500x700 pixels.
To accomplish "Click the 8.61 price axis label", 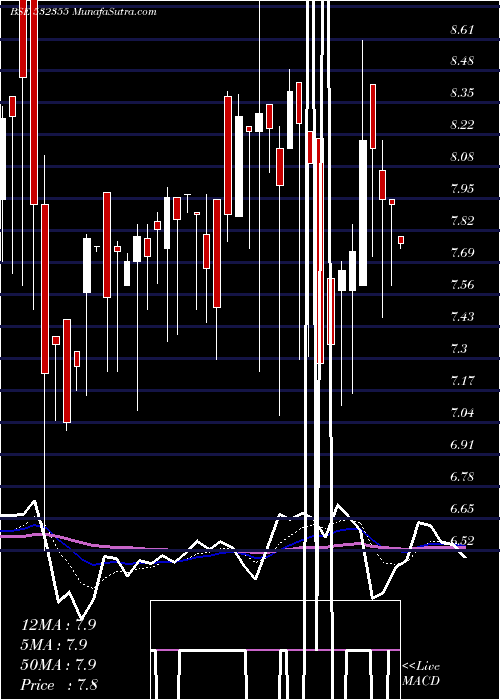I will (x=462, y=30).
